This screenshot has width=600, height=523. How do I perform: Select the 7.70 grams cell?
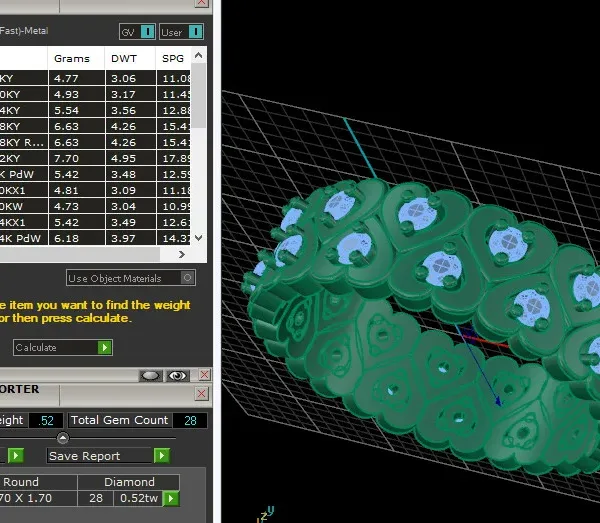(77, 158)
